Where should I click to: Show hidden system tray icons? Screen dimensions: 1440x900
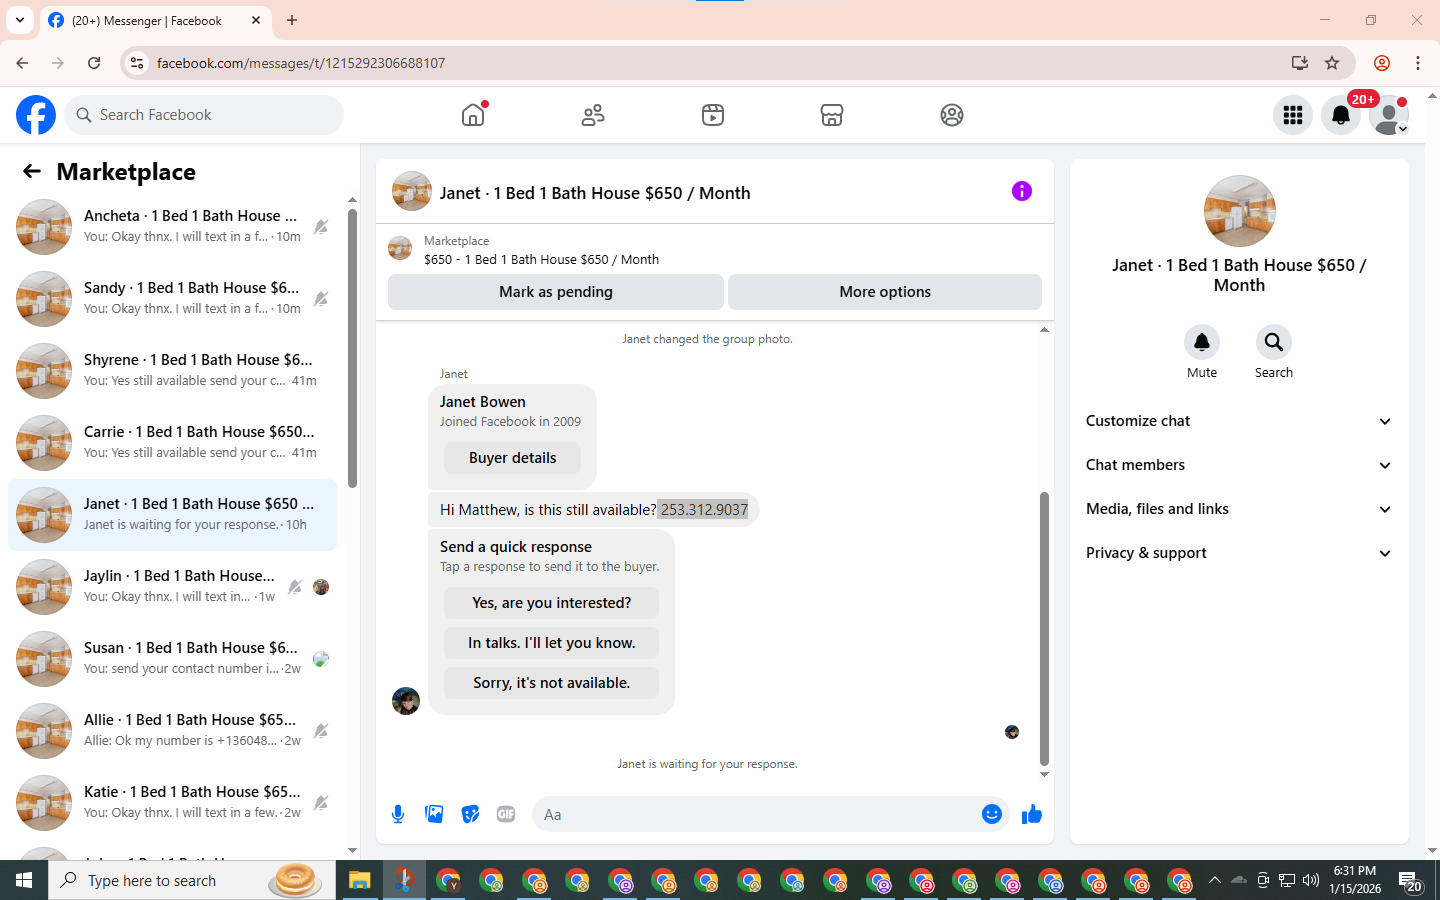click(x=1214, y=880)
